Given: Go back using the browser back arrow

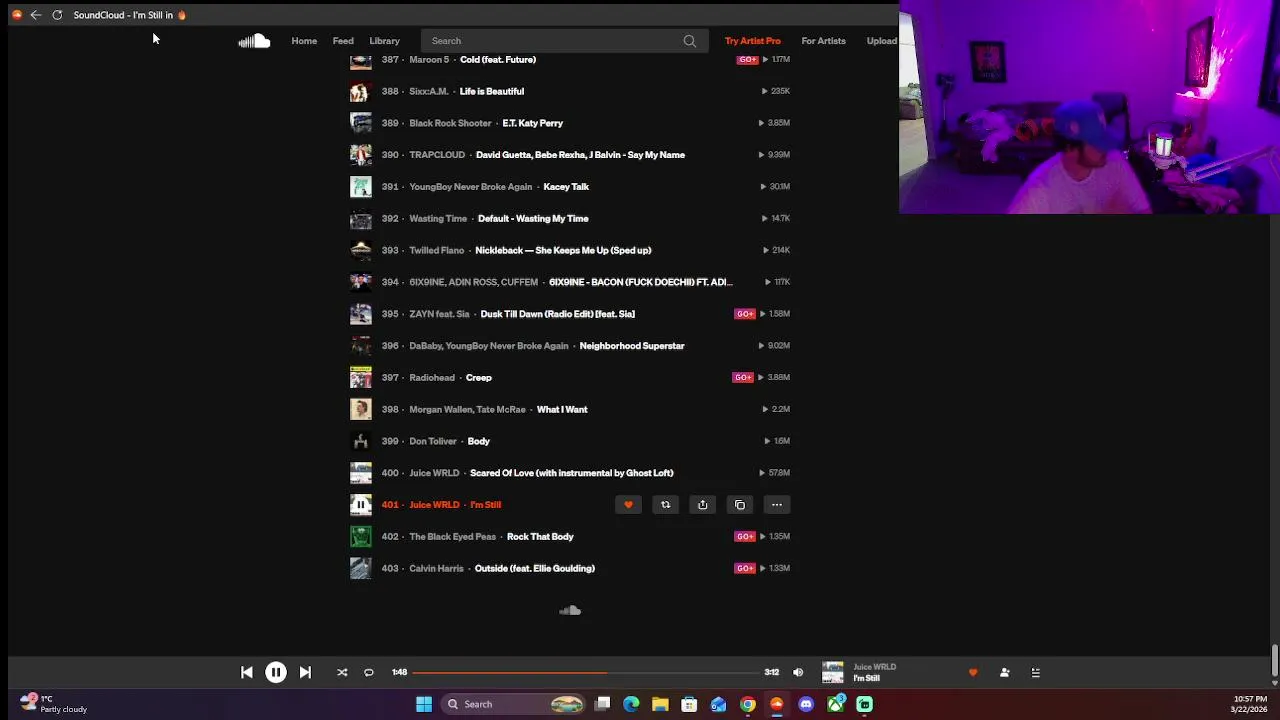Looking at the screenshot, I should coord(36,15).
